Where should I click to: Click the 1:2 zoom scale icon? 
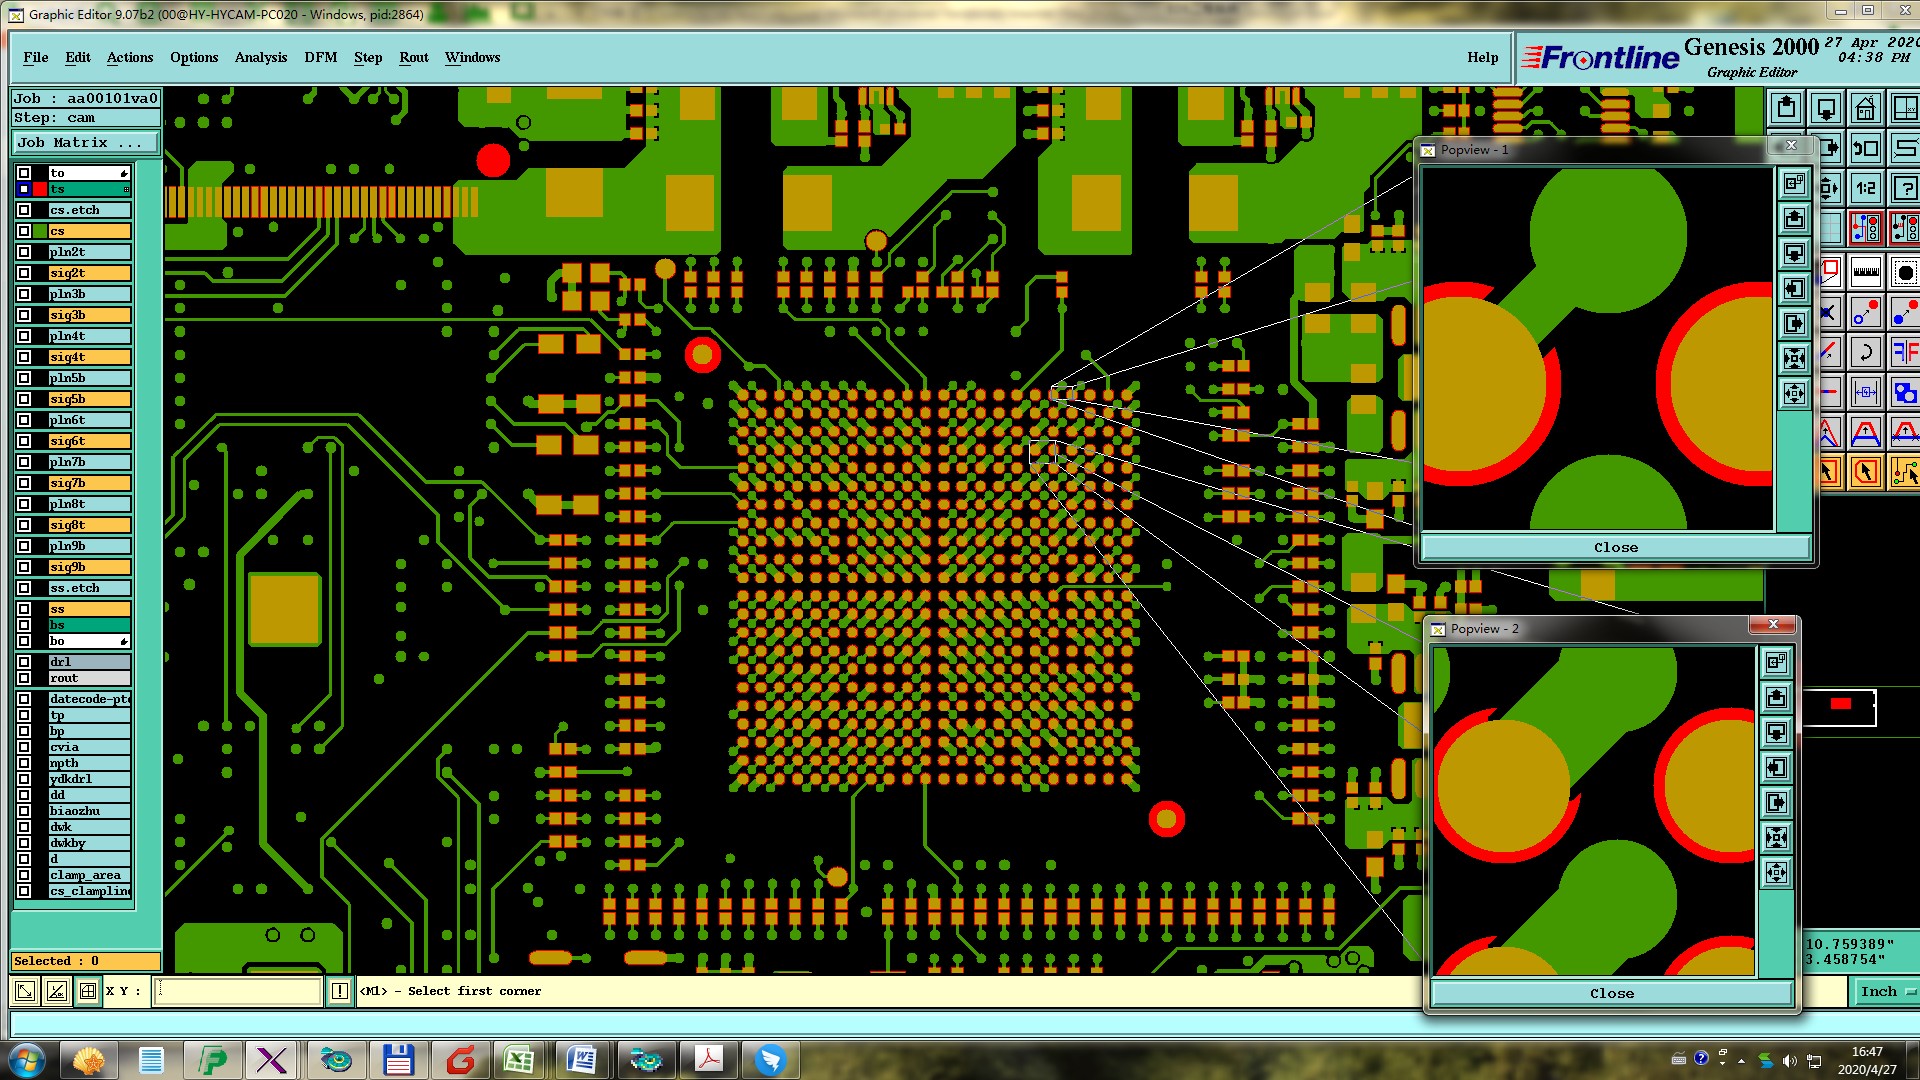click(1865, 188)
